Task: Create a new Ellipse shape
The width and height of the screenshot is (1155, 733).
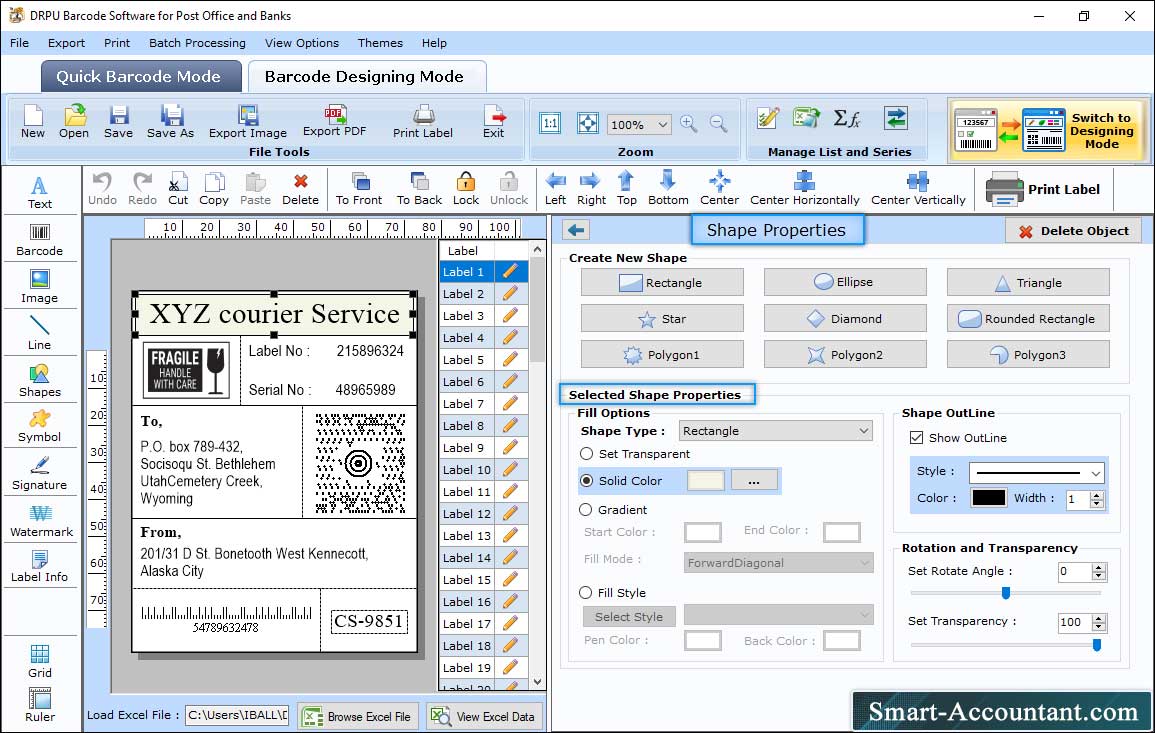Action: click(x=845, y=282)
